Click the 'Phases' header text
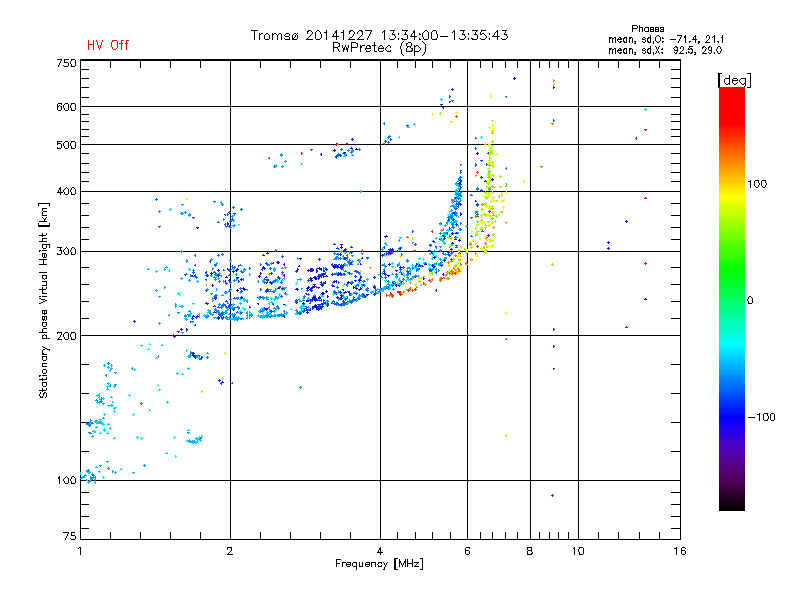Viewport: 800px width, 600px height. 647,29
